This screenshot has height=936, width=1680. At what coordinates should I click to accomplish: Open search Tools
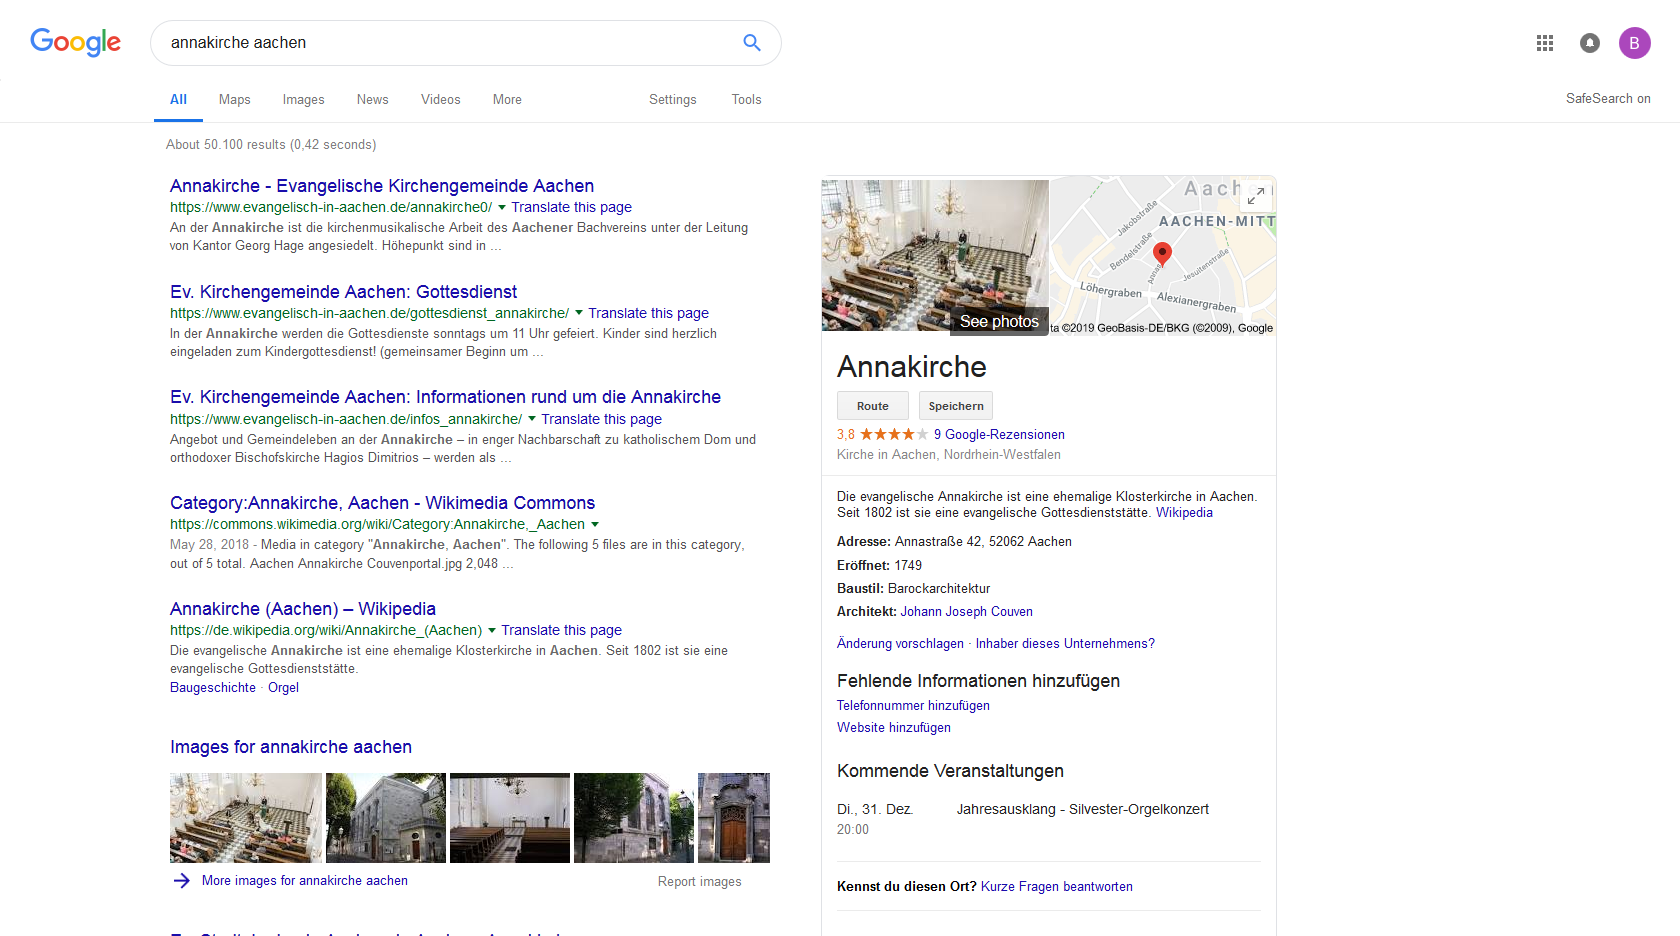[746, 99]
